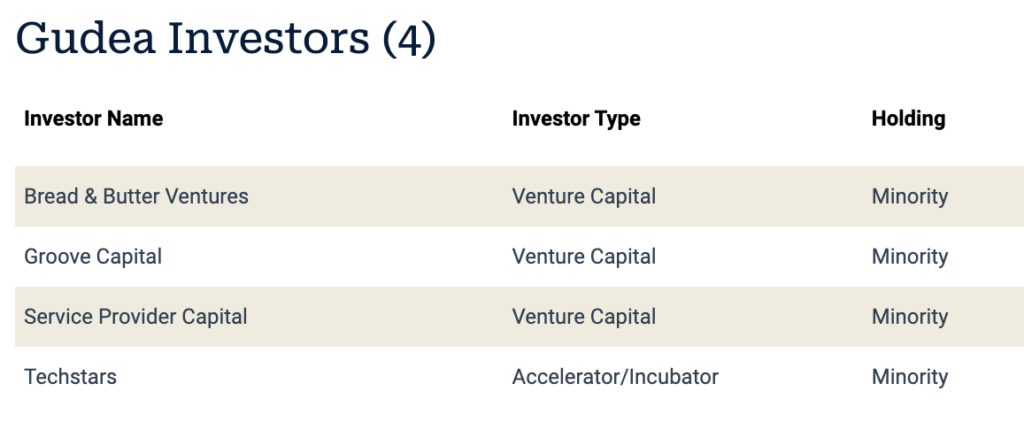Image resolution: width=1024 pixels, height=445 pixels.
Task: Click Venture Capital type for Groove Capital
Action: tap(584, 257)
